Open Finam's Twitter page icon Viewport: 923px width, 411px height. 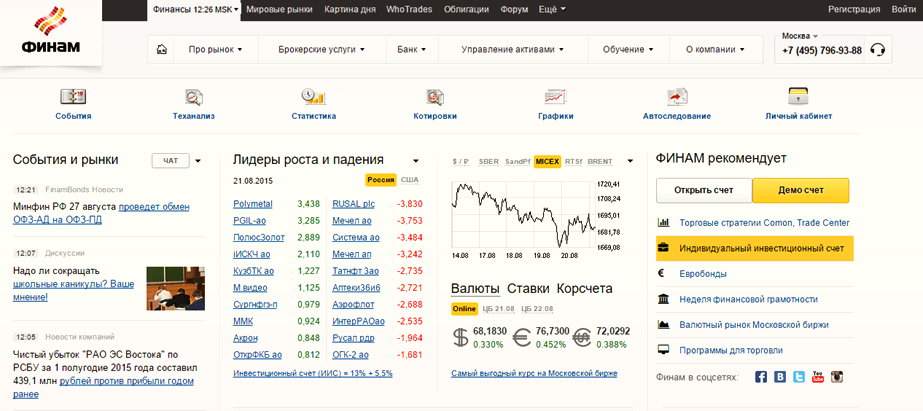[799, 377]
